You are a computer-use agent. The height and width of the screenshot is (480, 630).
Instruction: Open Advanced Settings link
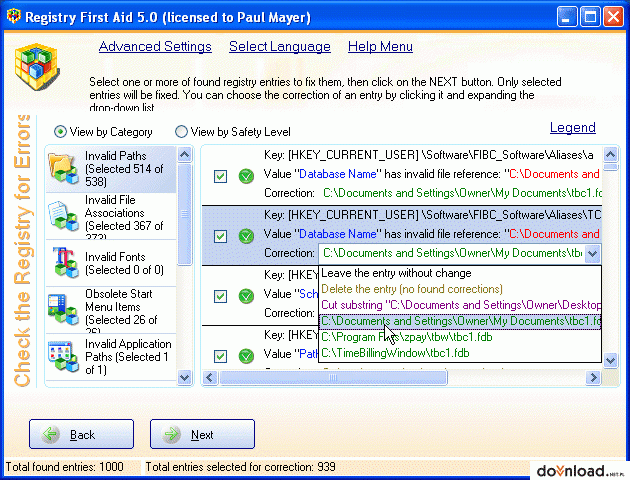(x=155, y=47)
